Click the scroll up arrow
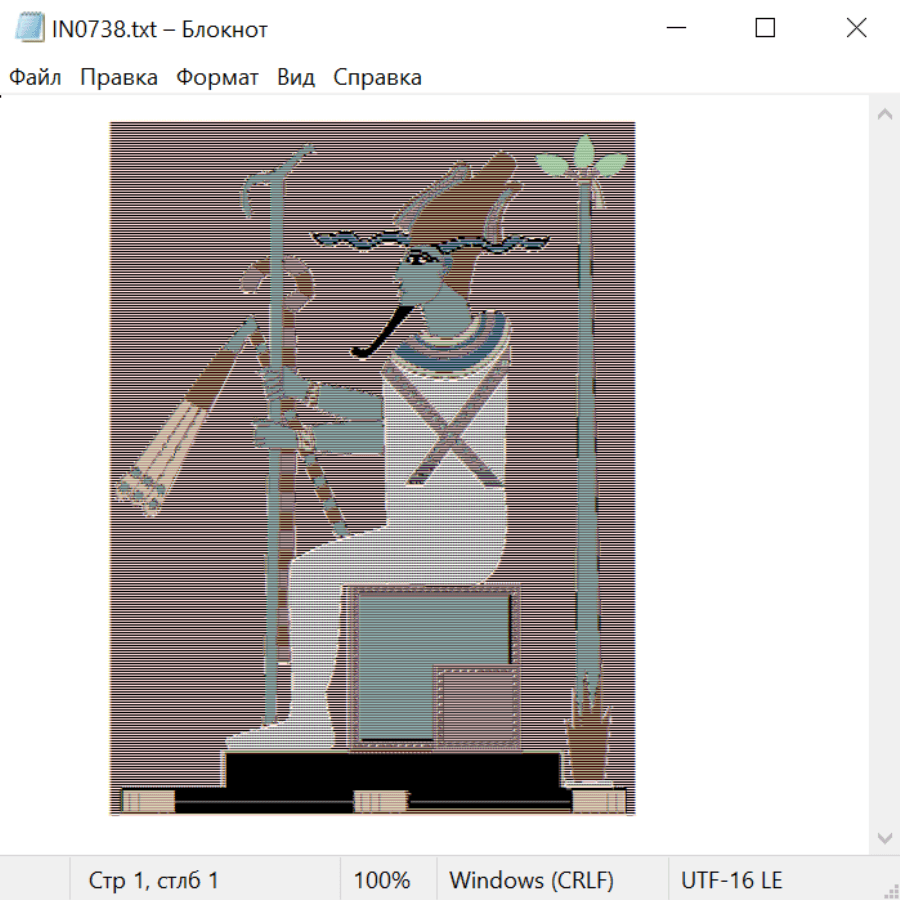This screenshot has height=900, width=900. (x=884, y=114)
